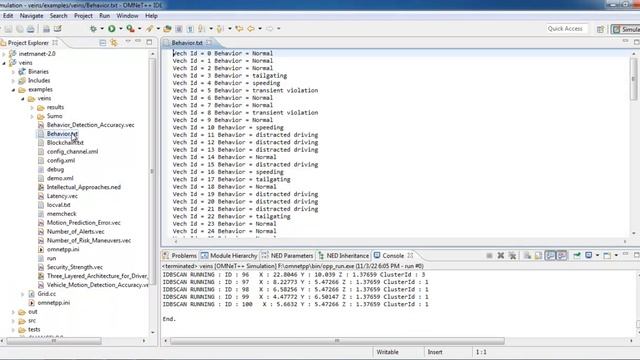Switch to the Problems tab
The height and width of the screenshot is (360, 640).
(x=180, y=256)
